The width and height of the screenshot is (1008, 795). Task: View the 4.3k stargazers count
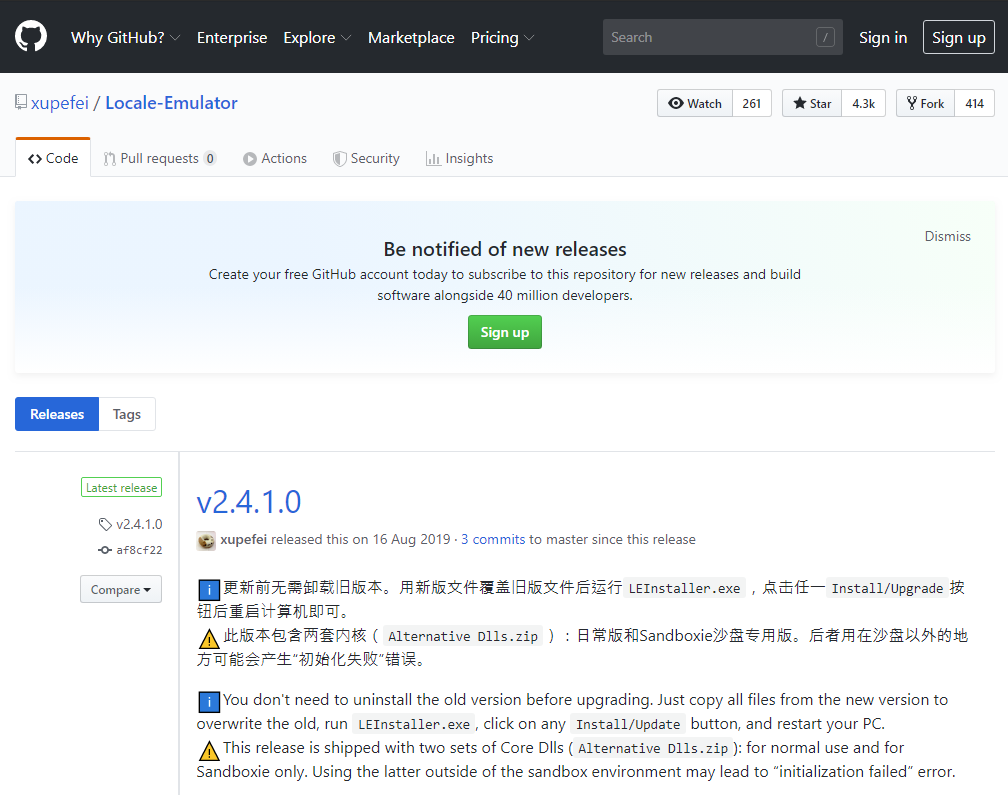pyautogui.click(x=863, y=103)
